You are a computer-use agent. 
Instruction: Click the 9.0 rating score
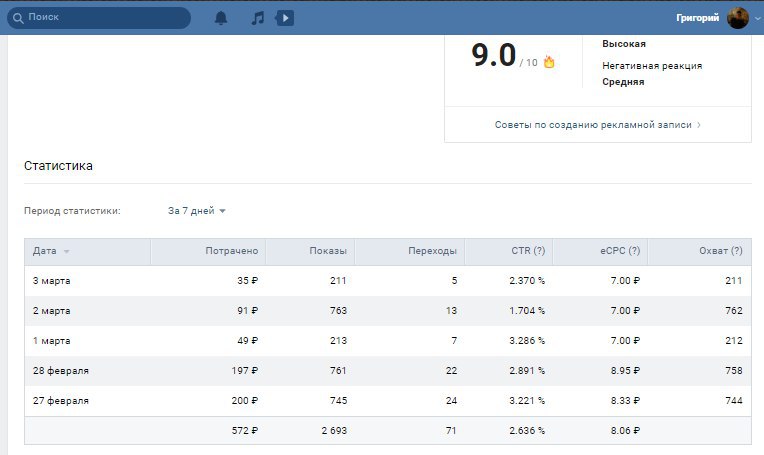tap(494, 55)
